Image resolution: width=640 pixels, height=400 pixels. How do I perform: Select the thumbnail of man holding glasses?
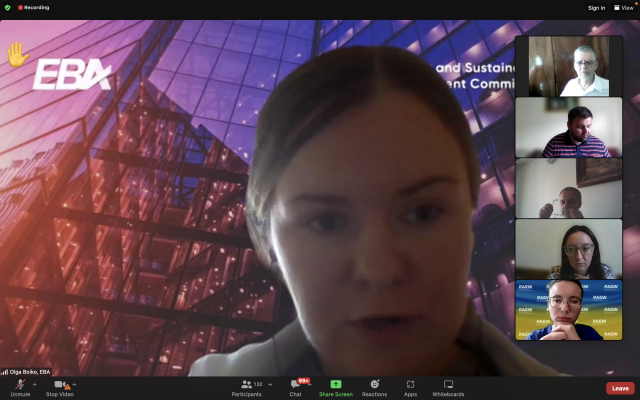point(569,188)
